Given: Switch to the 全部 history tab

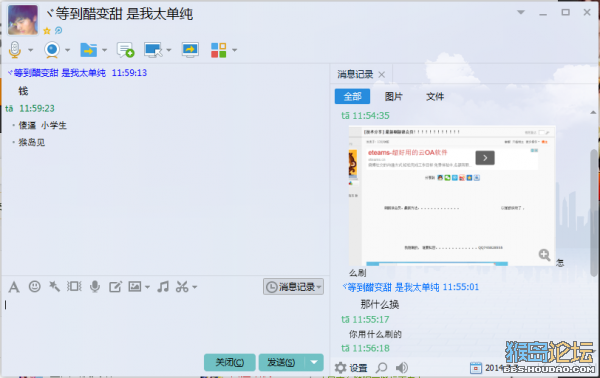Looking at the screenshot, I should pos(352,96).
